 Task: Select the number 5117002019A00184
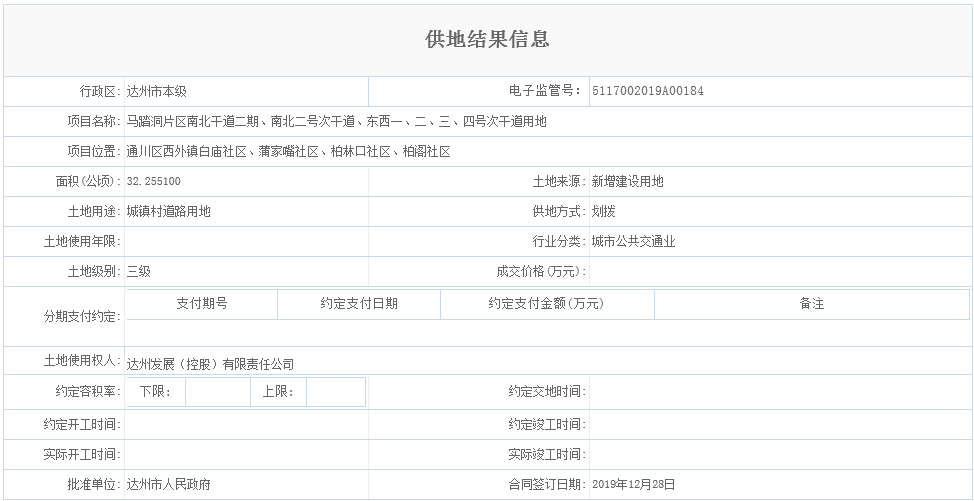pos(648,91)
